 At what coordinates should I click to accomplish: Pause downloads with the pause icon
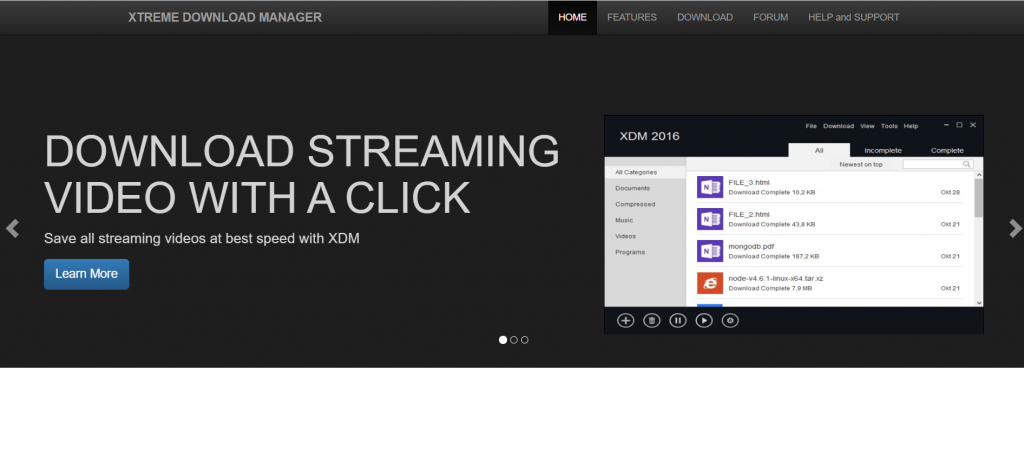tap(678, 320)
